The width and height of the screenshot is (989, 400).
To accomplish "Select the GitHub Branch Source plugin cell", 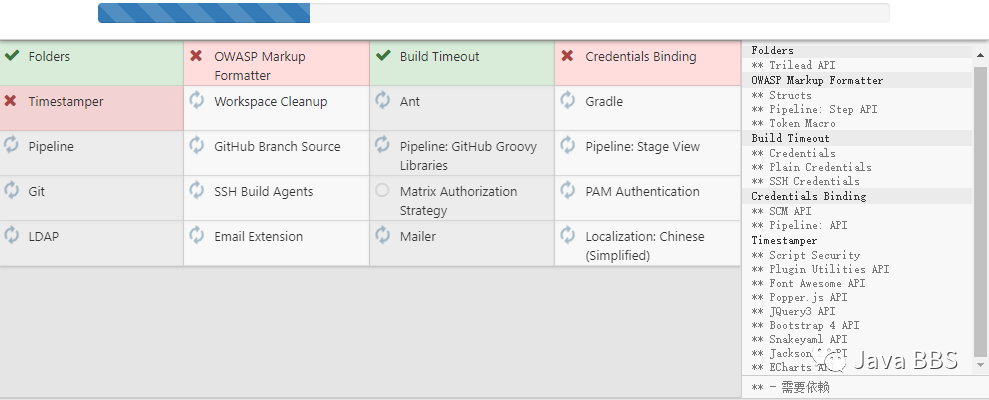I will tap(277, 147).
